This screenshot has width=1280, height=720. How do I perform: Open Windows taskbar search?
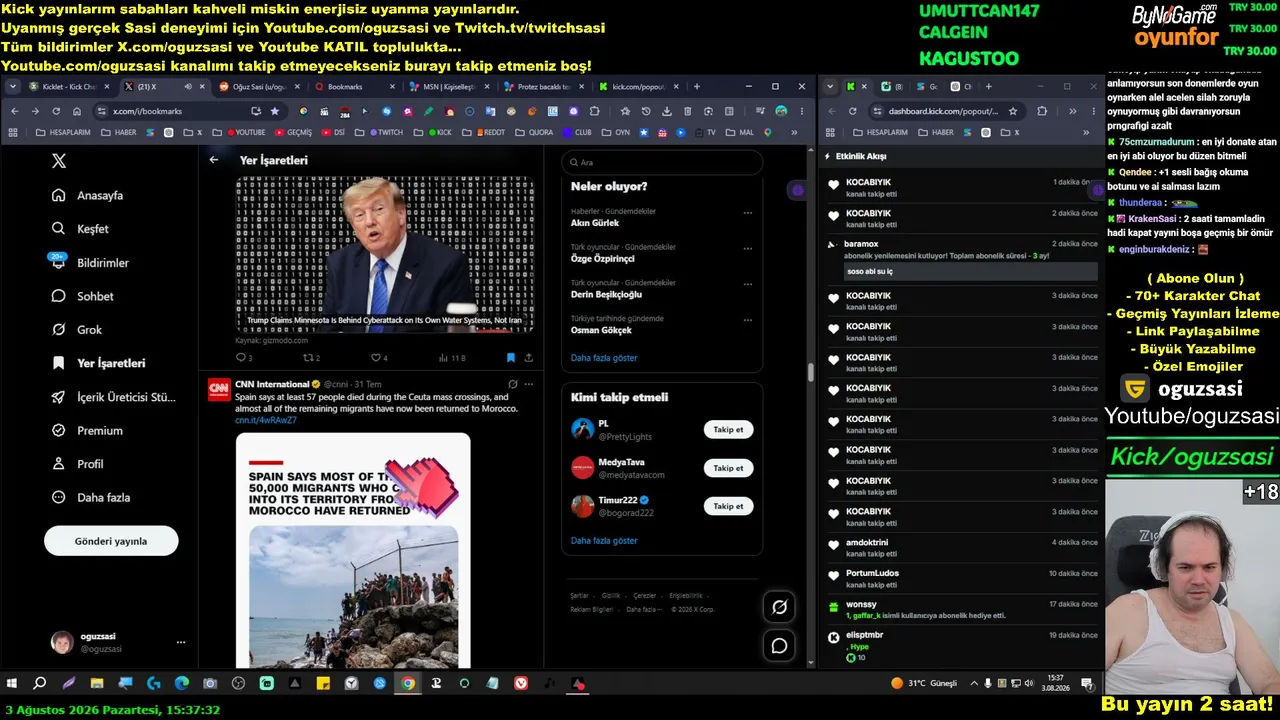(x=40, y=683)
